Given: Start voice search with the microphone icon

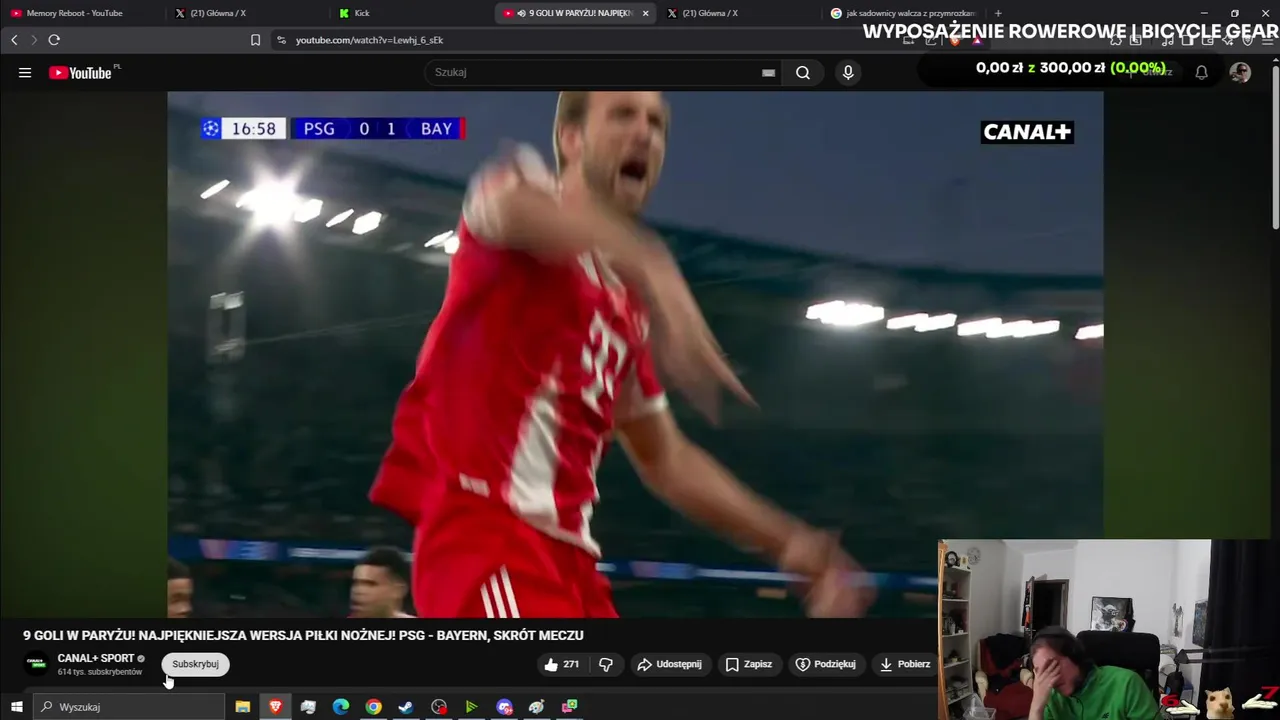Looking at the screenshot, I should pos(848,72).
